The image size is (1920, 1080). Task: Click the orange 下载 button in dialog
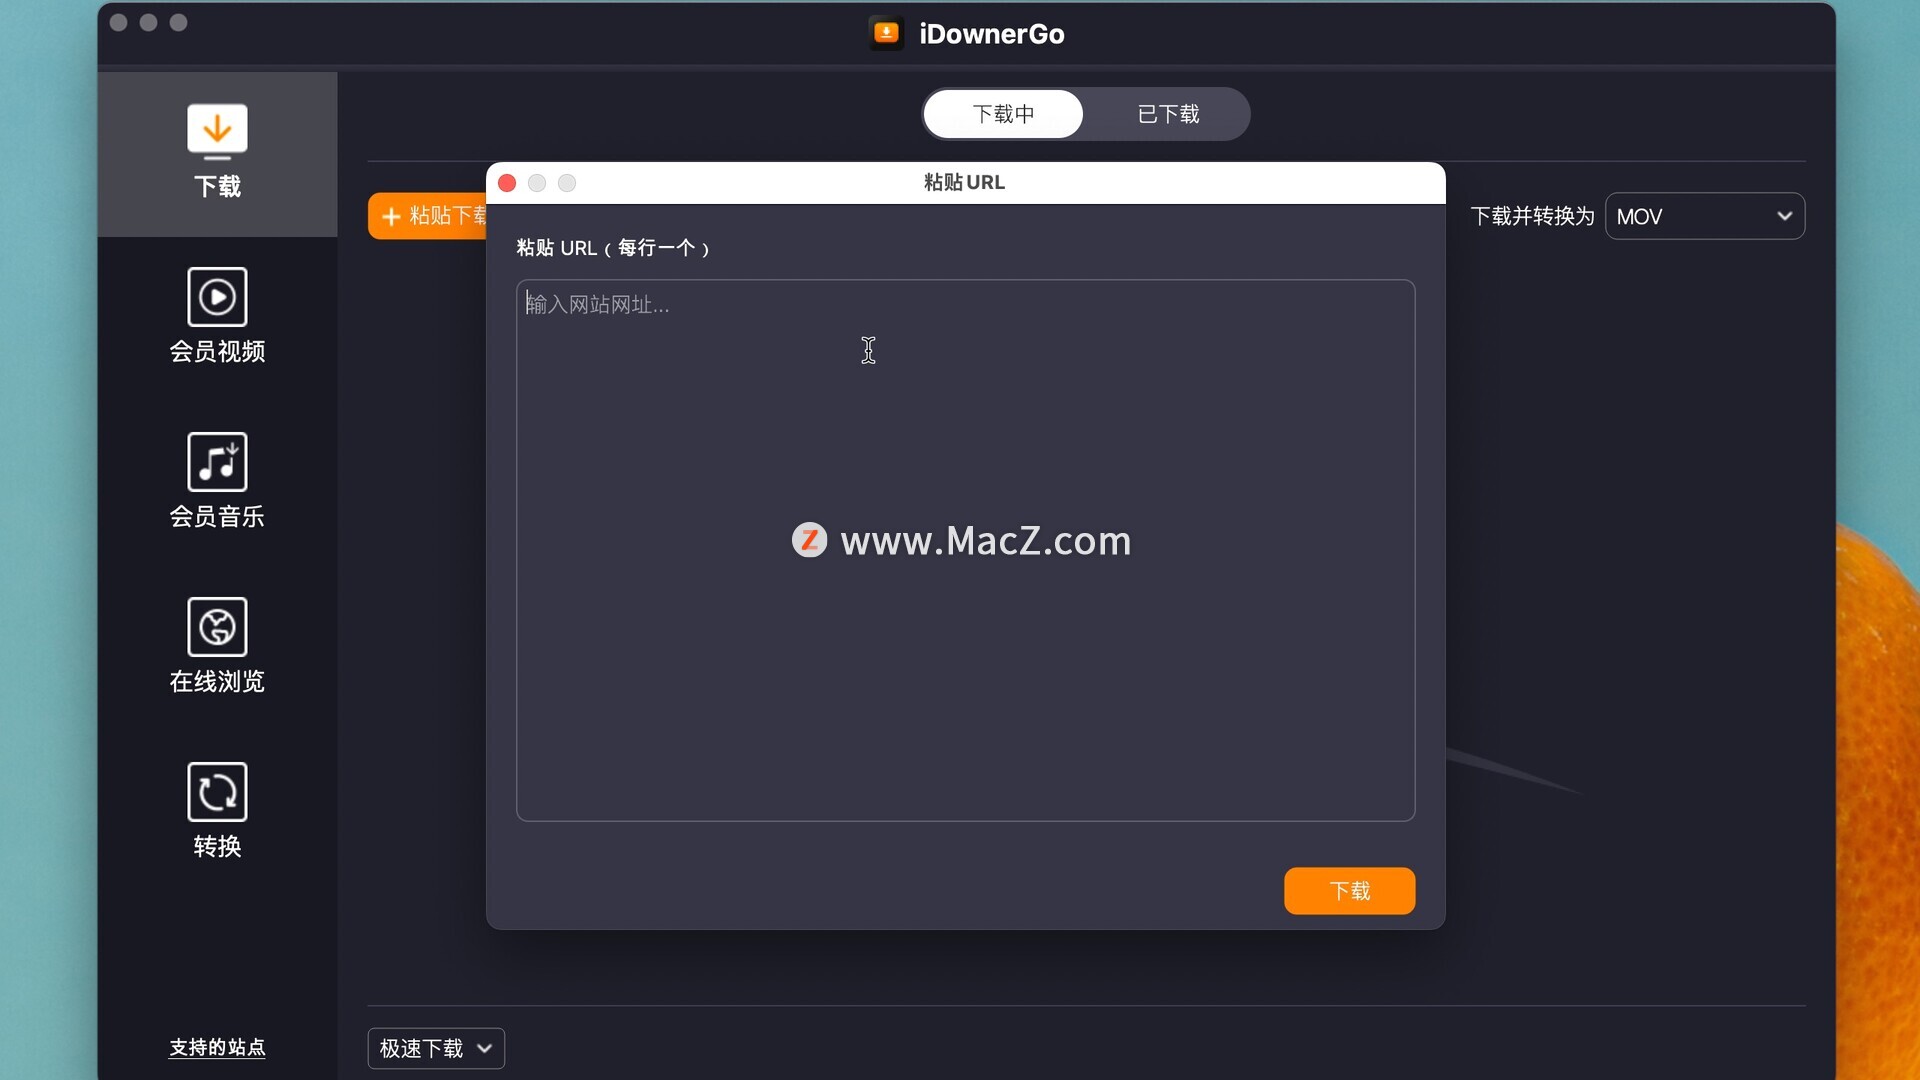(x=1349, y=891)
